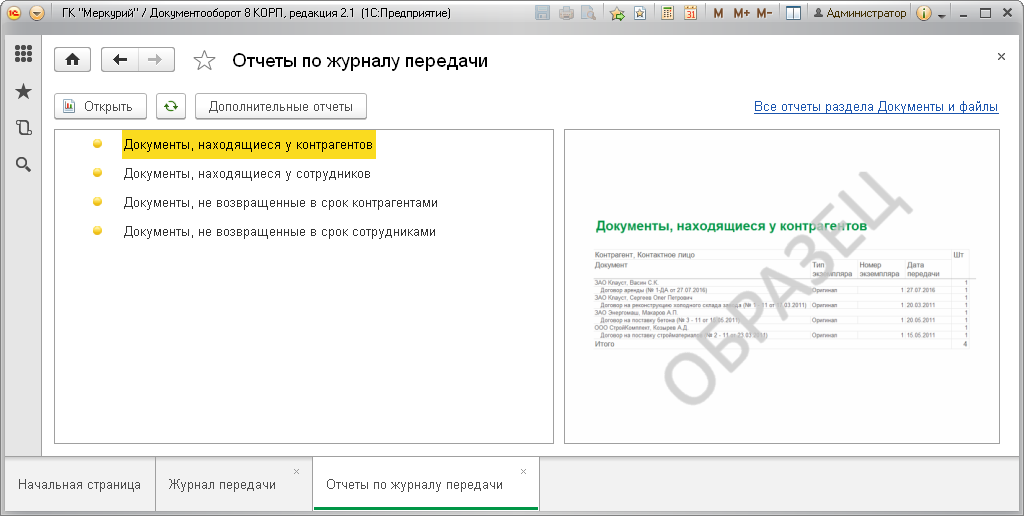The width and height of the screenshot is (1024, 516).
Task: Select report Документы, находящиеся у сотрудников
Action: [247, 174]
